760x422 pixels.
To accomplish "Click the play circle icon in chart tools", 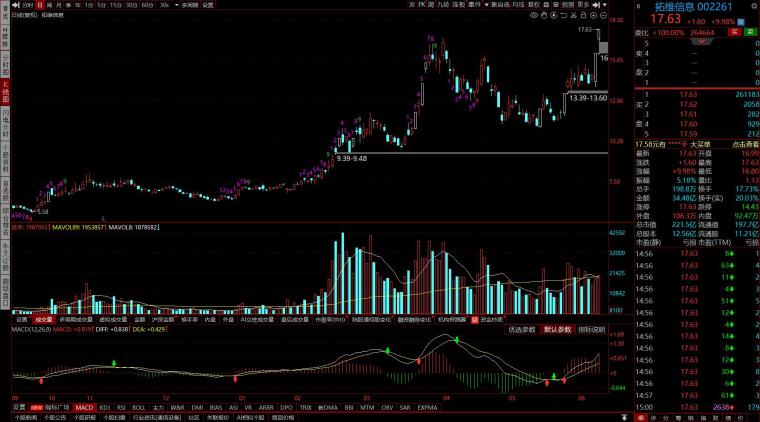I will tap(554, 16).
